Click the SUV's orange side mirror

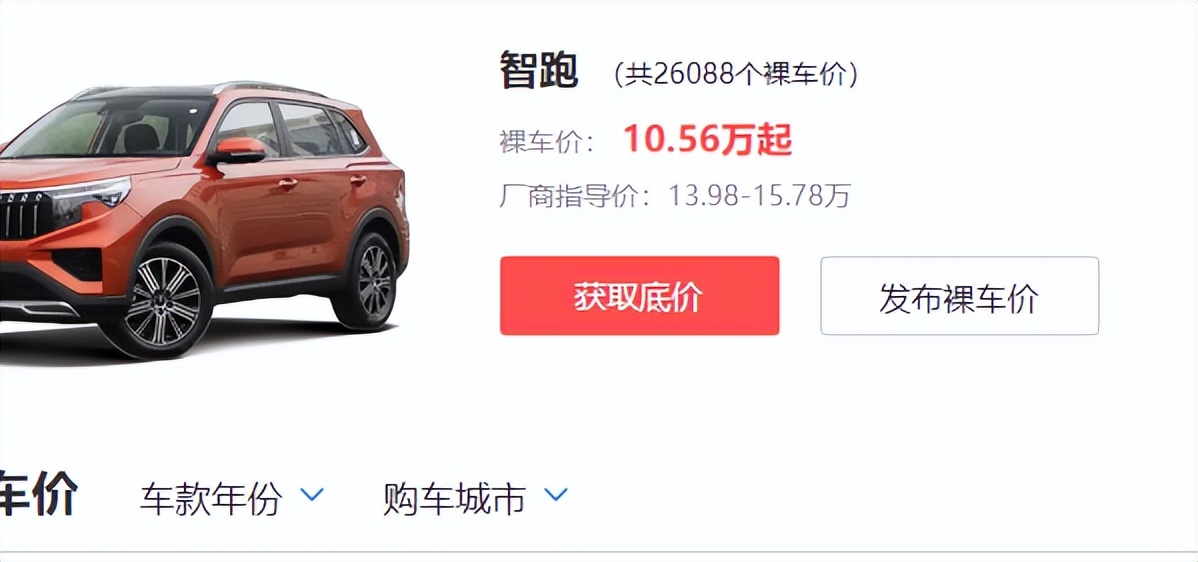coord(238,150)
